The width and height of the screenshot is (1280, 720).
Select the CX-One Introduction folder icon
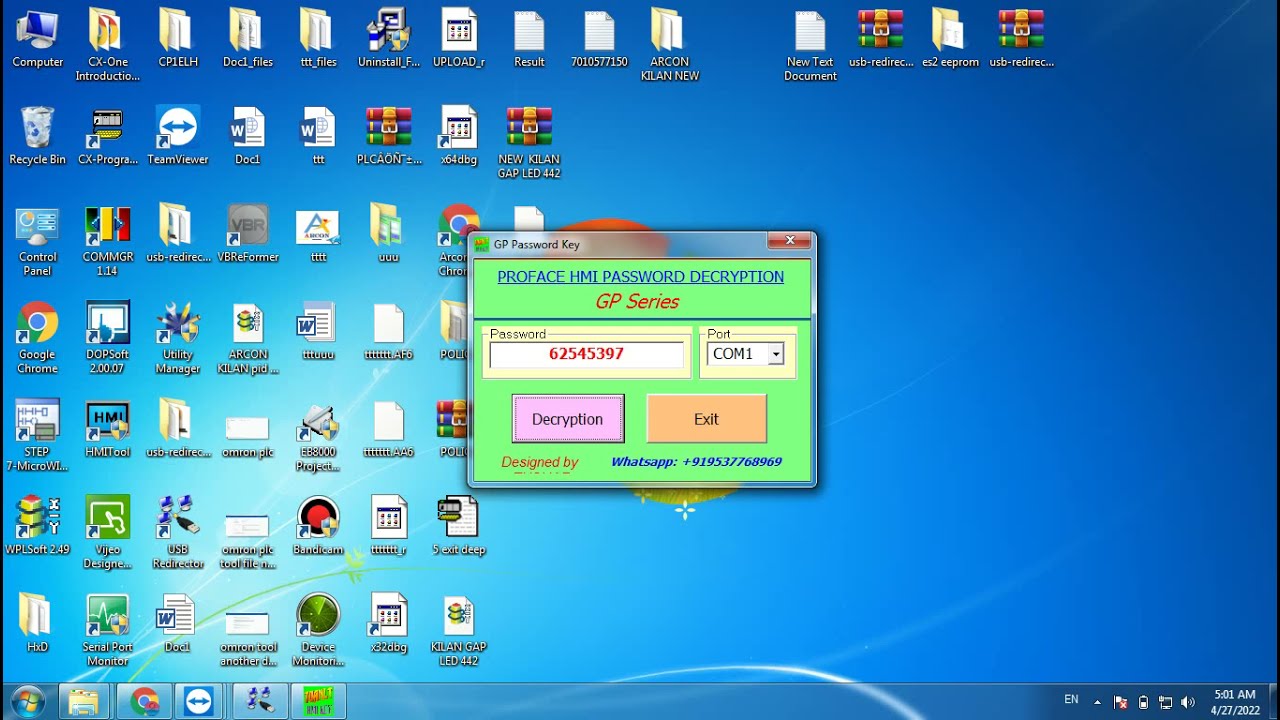pyautogui.click(x=107, y=46)
